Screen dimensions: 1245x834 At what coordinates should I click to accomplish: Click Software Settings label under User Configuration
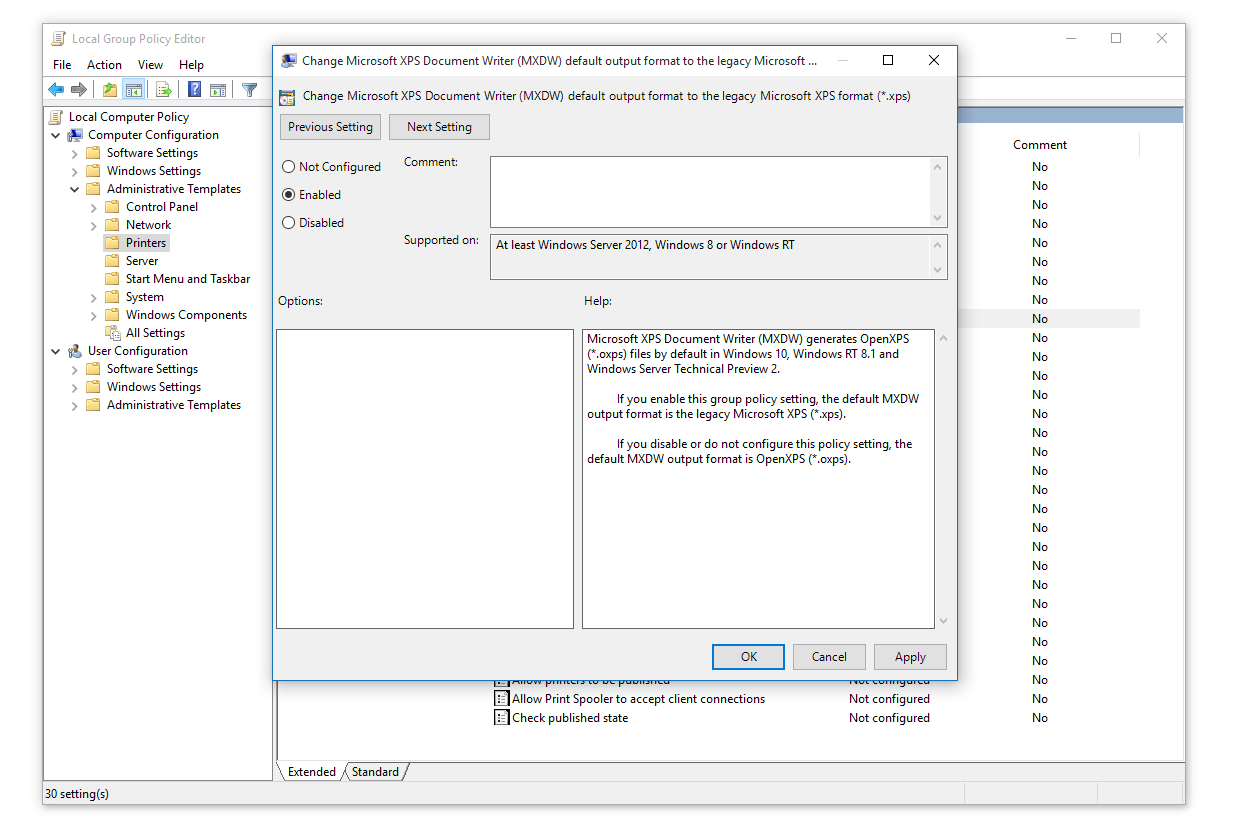152,369
